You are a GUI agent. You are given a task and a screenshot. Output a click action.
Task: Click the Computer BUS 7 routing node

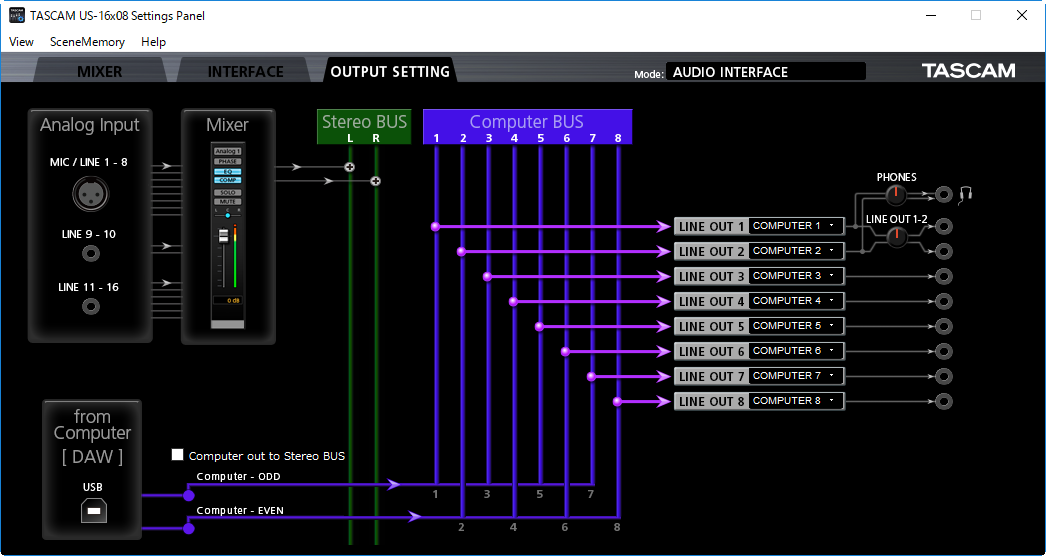tap(591, 376)
